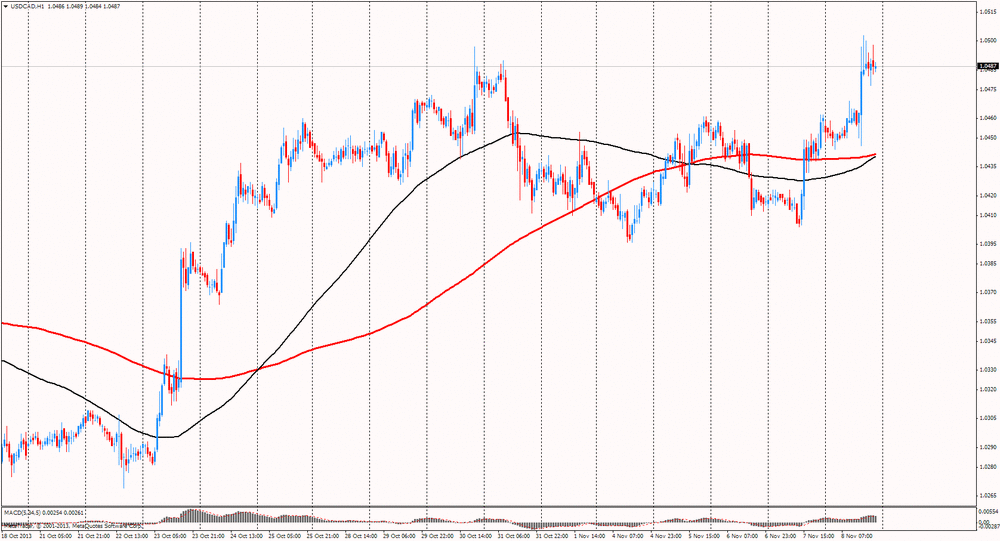Click the 1.0330 price scale label

[x=989, y=369]
